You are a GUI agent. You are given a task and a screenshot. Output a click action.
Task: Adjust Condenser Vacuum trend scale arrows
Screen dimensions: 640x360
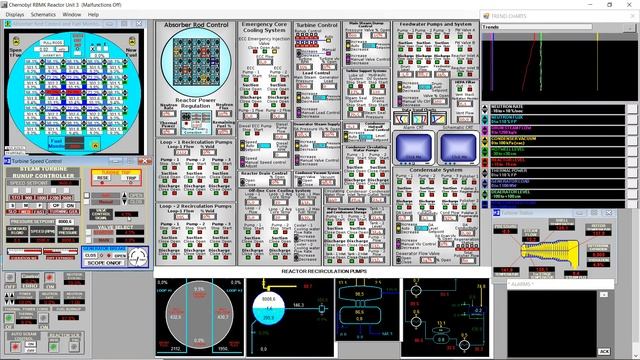(485, 141)
